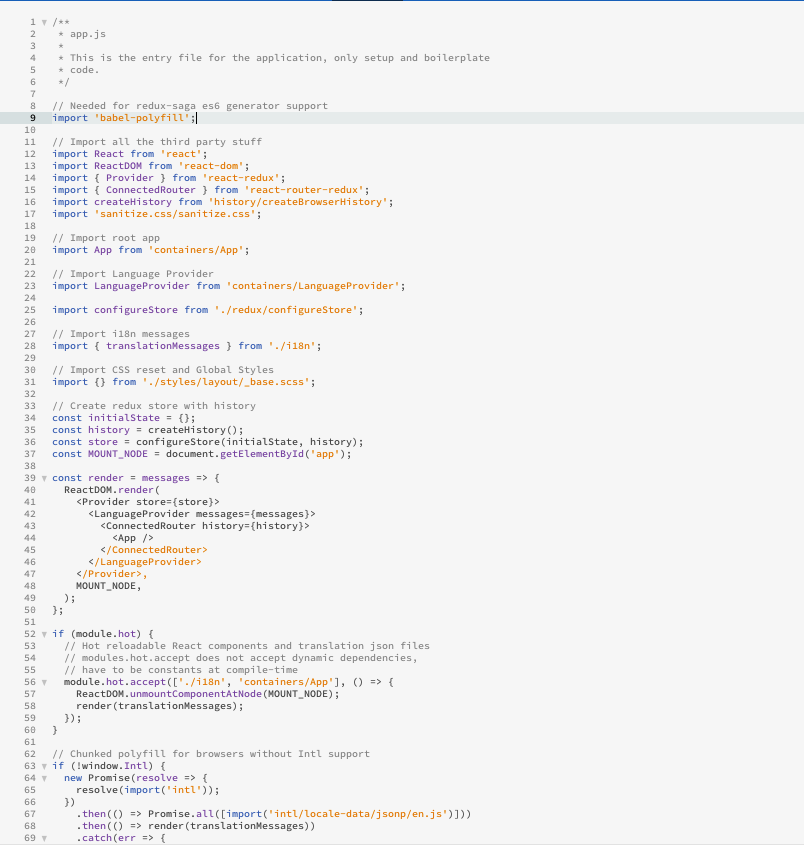The width and height of the screenshot is (804, 850).
Task: Fold the module.hot.accept callback at line 56
Action: coord(43,682)
